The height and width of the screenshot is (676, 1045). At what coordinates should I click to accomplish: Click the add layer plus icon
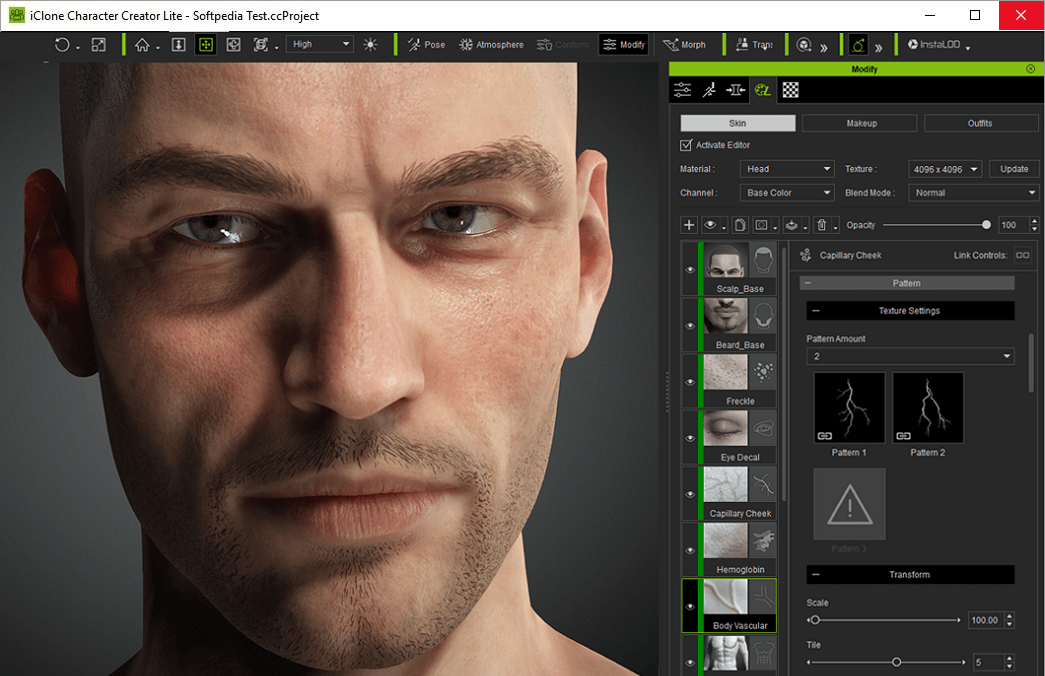688,225
